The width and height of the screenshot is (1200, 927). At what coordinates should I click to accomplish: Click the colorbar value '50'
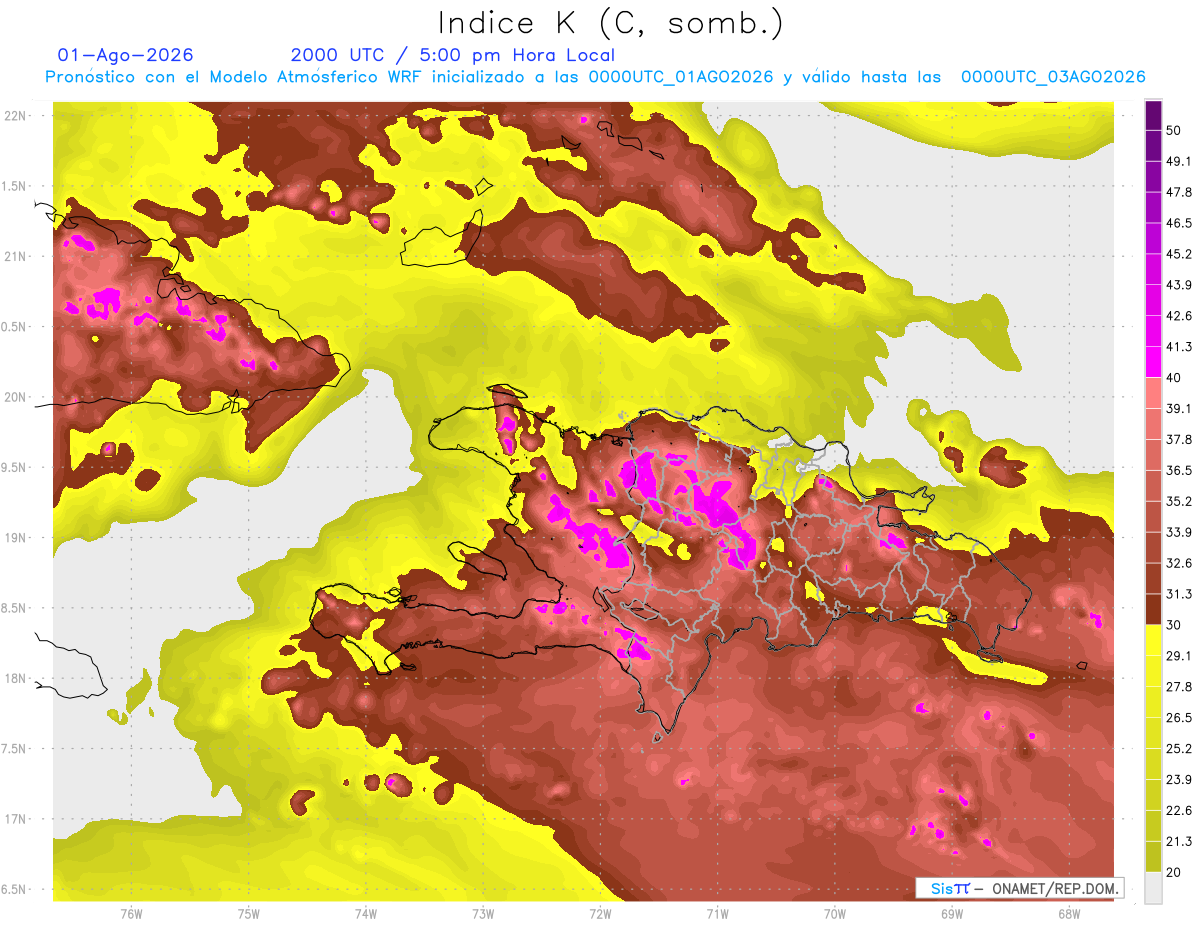click(x=1174, y=129)
